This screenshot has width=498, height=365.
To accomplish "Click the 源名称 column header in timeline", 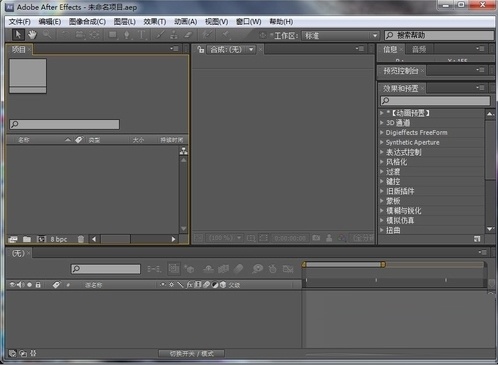I will pos(94,285).
